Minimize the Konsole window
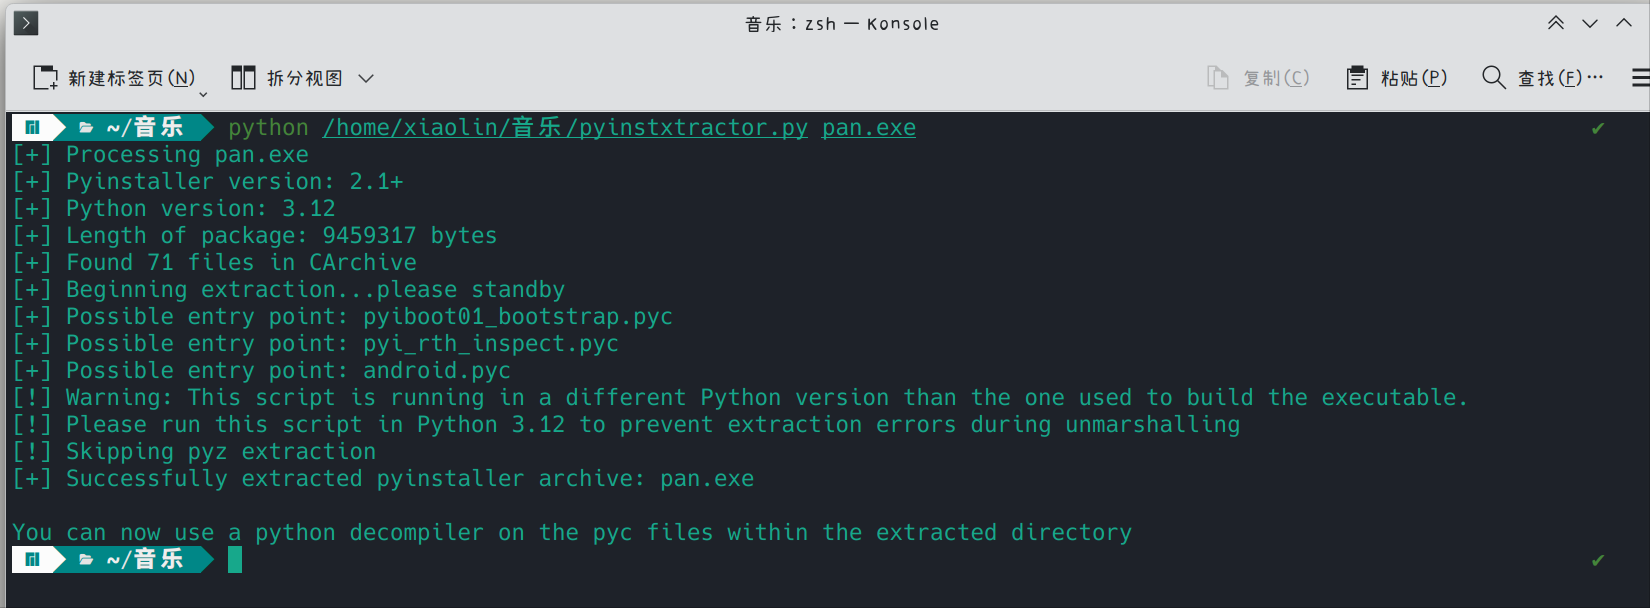 [1590, 23]
